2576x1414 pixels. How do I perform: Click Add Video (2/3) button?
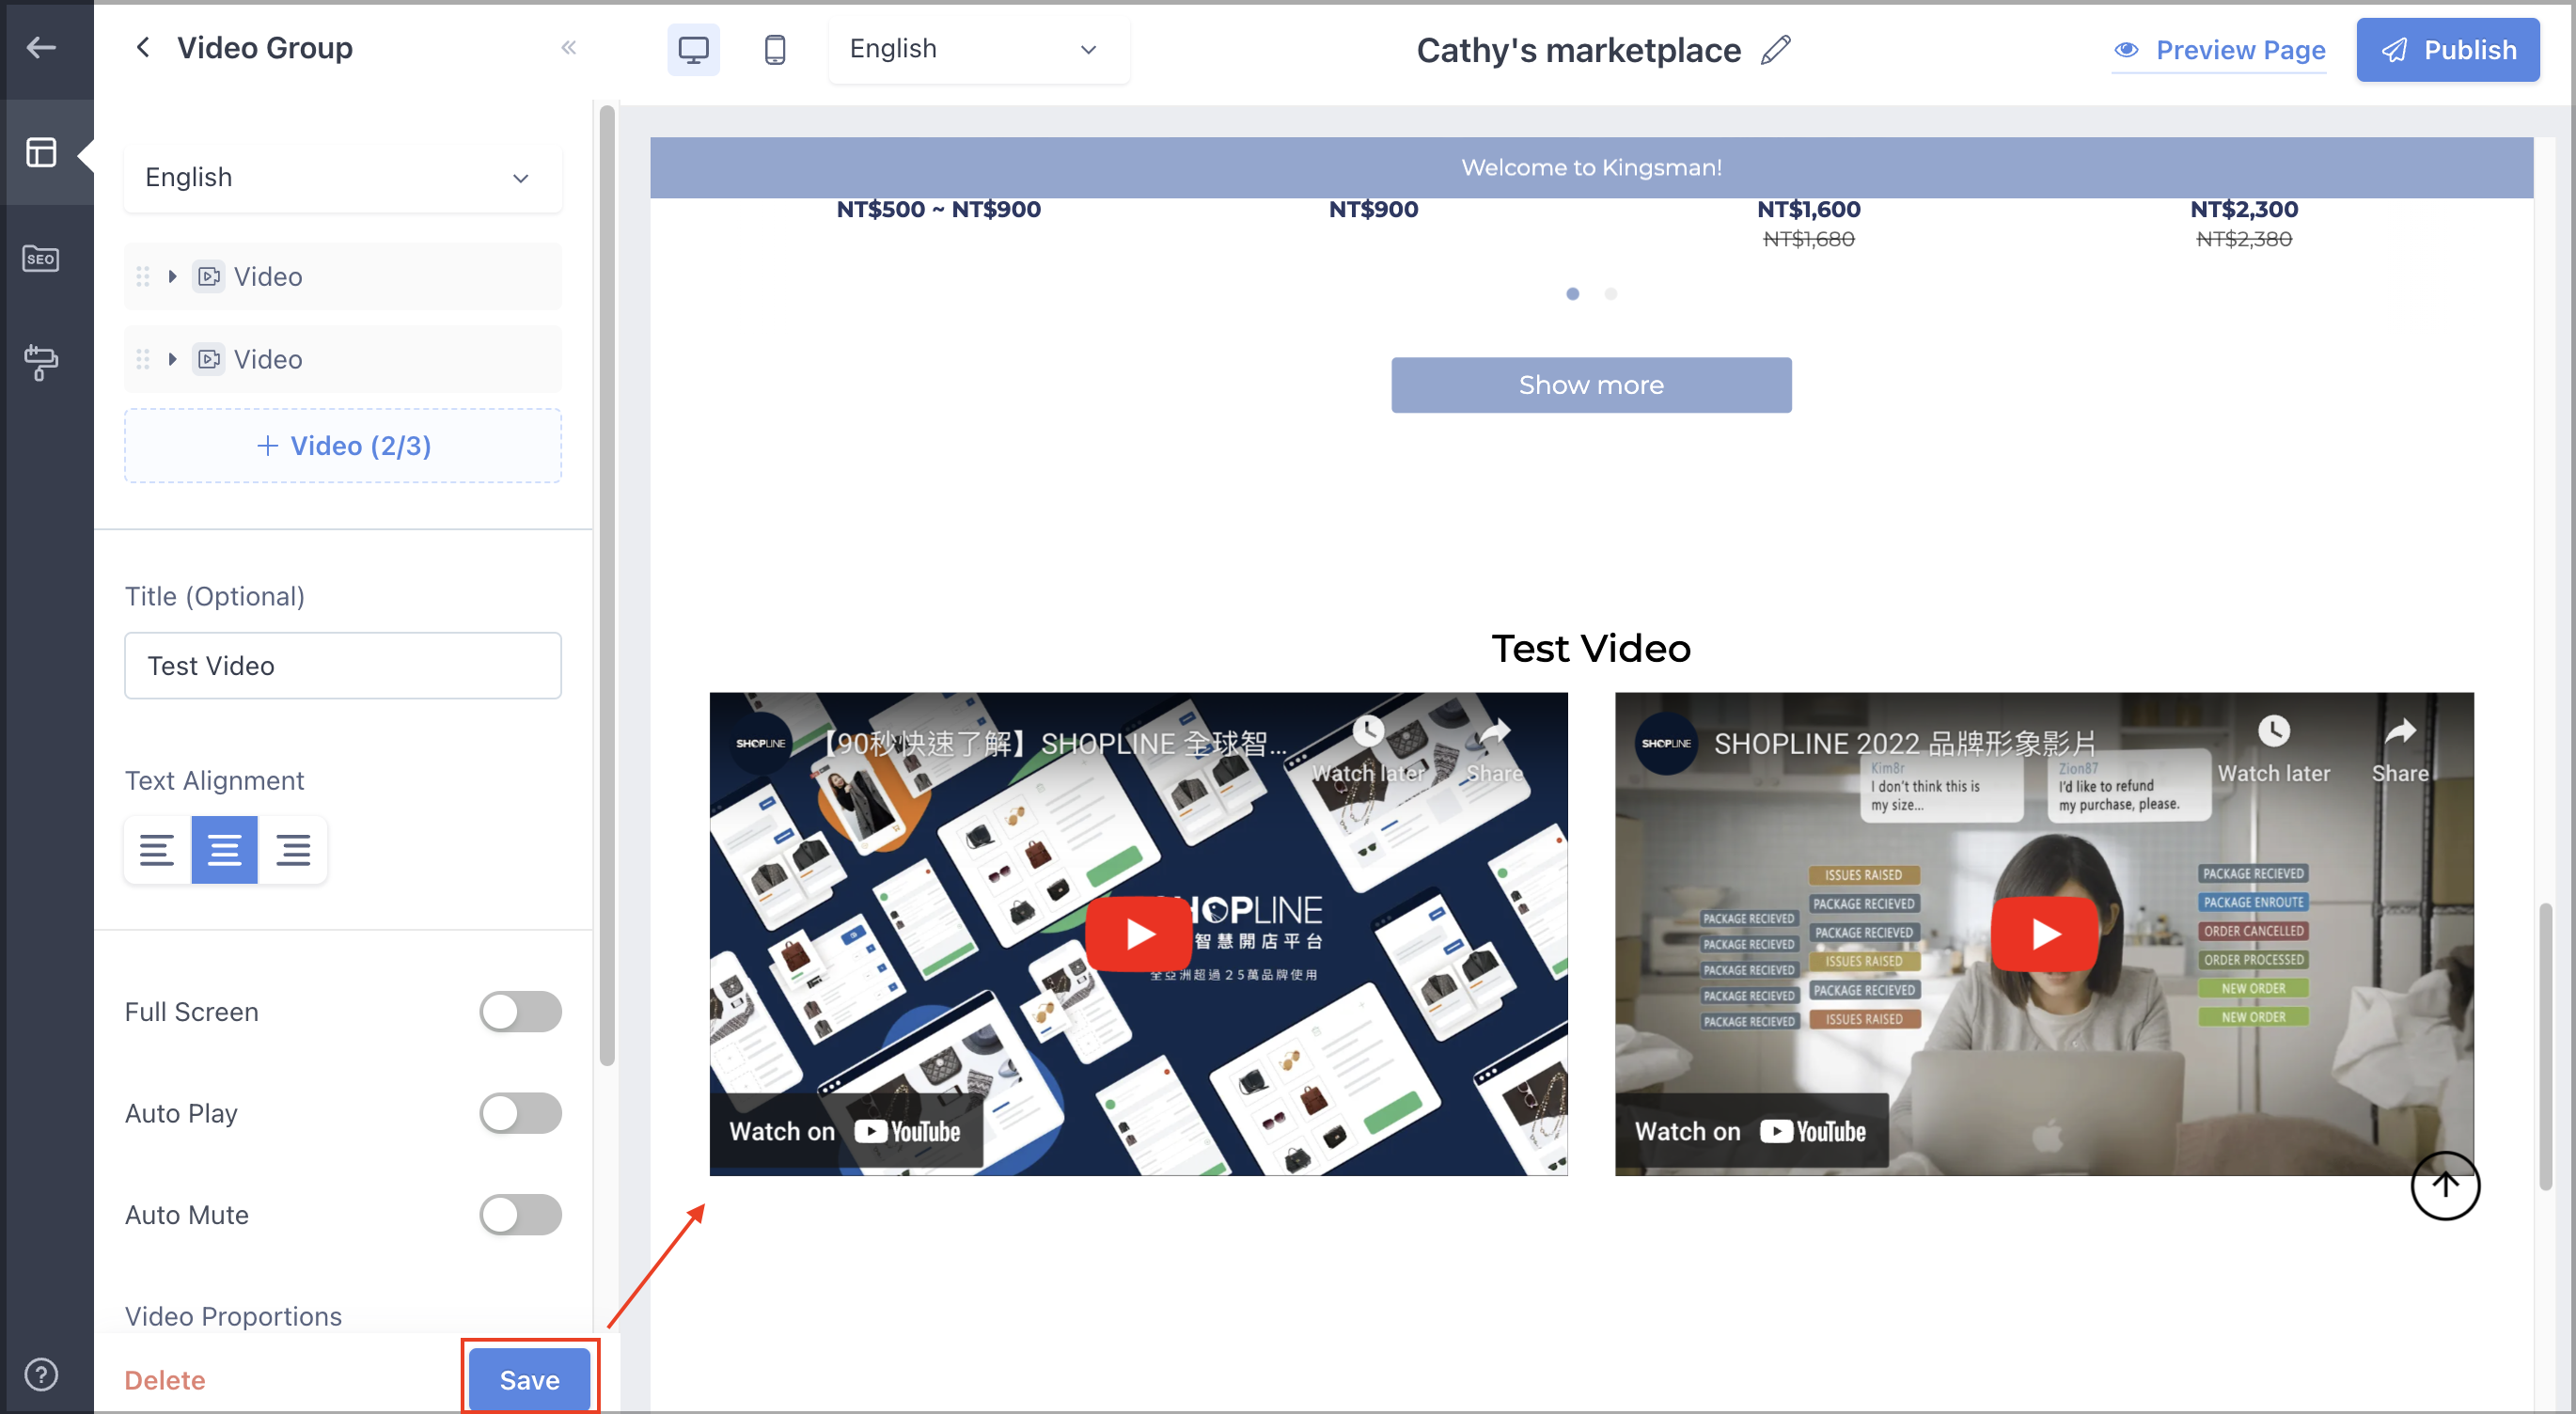tap(342, 446)
